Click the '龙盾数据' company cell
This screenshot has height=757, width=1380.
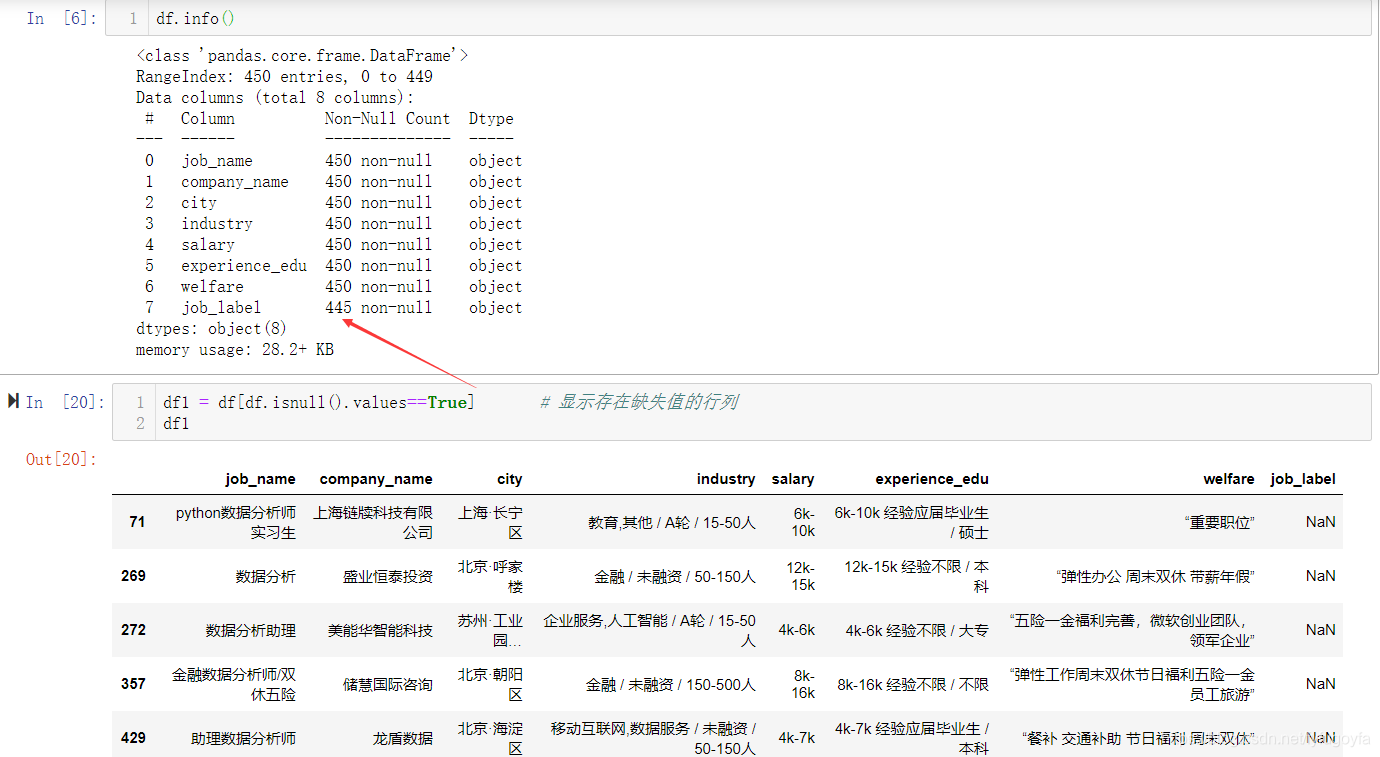point(403,738)
